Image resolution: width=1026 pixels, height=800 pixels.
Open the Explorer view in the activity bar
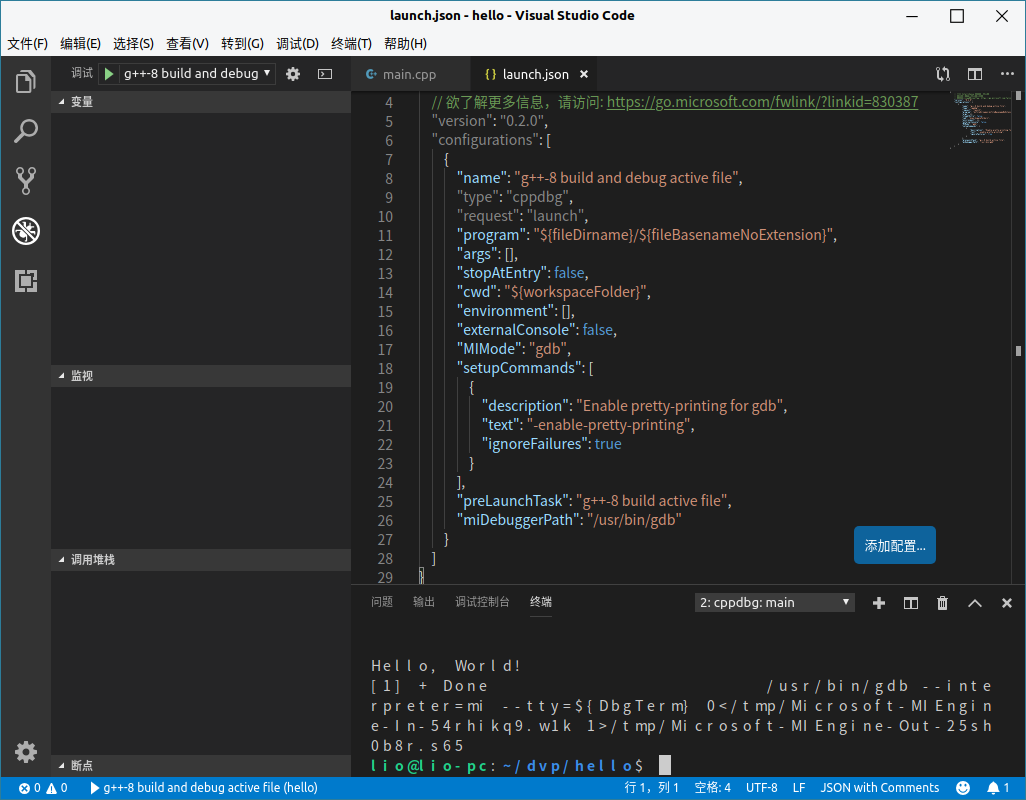(26, 82)
